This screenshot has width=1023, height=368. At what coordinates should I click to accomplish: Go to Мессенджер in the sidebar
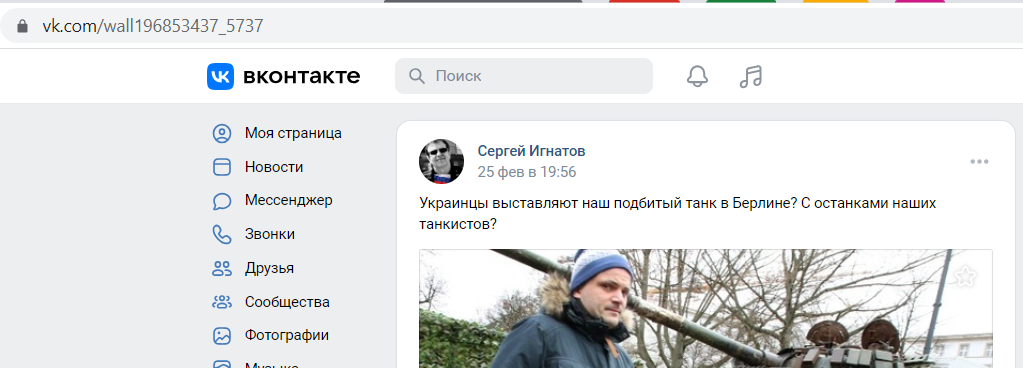click(288, 200)
